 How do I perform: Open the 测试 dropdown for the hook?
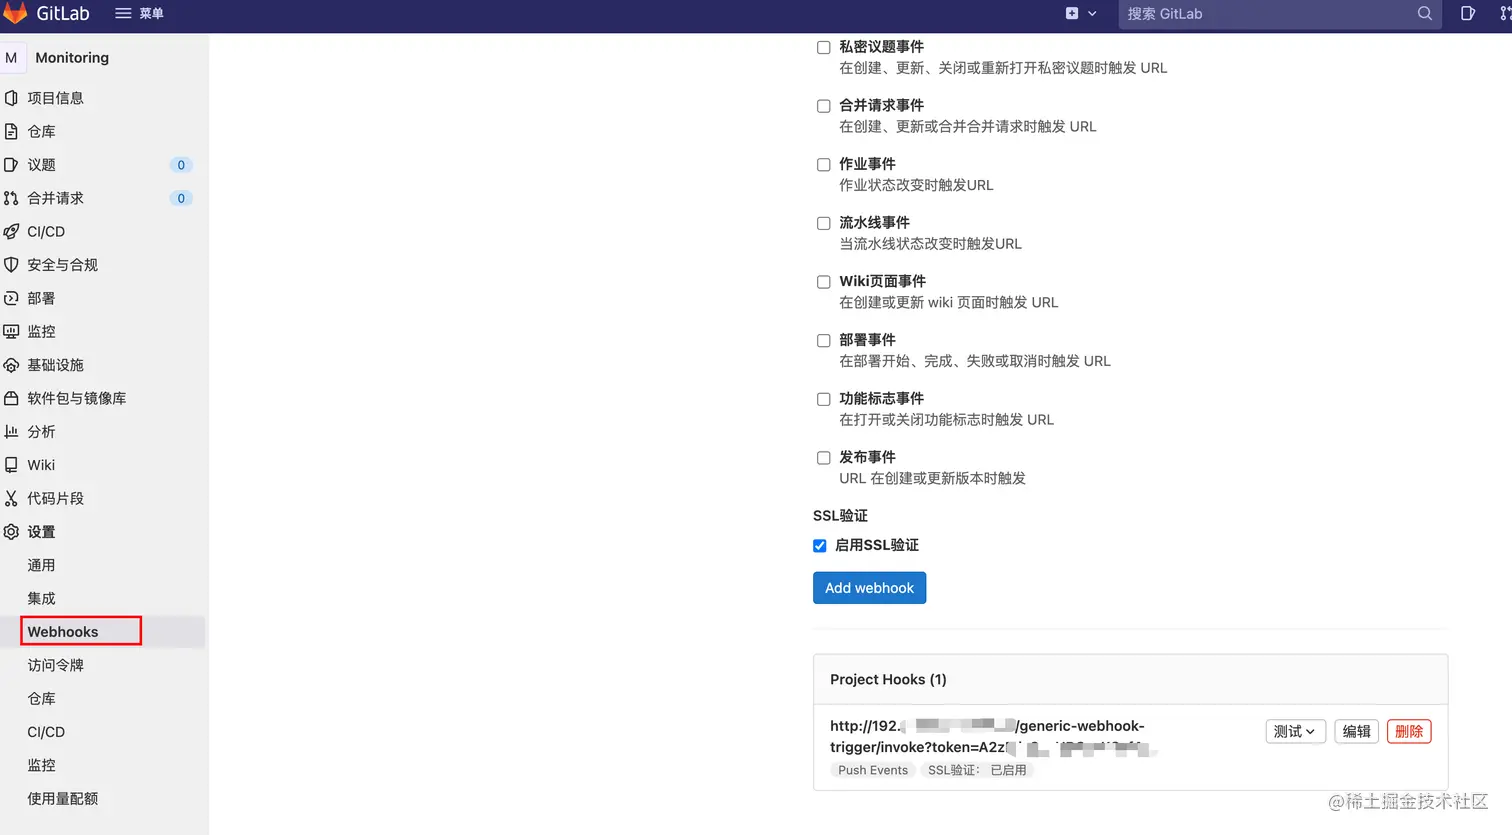1295,731
